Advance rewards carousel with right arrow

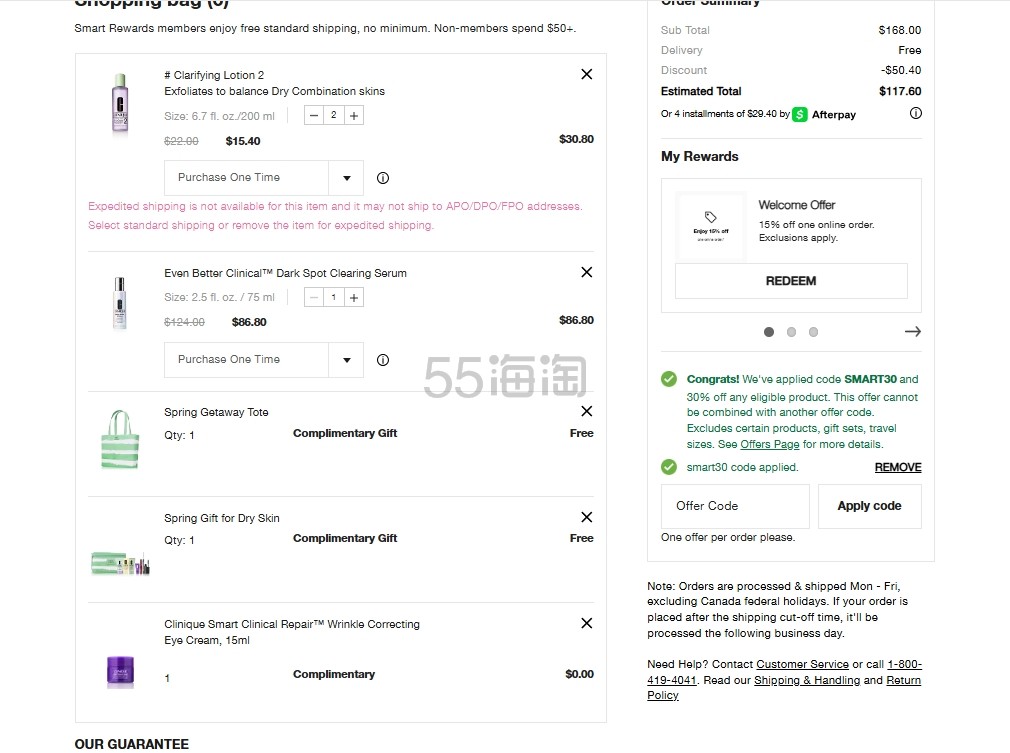[913, 332]
